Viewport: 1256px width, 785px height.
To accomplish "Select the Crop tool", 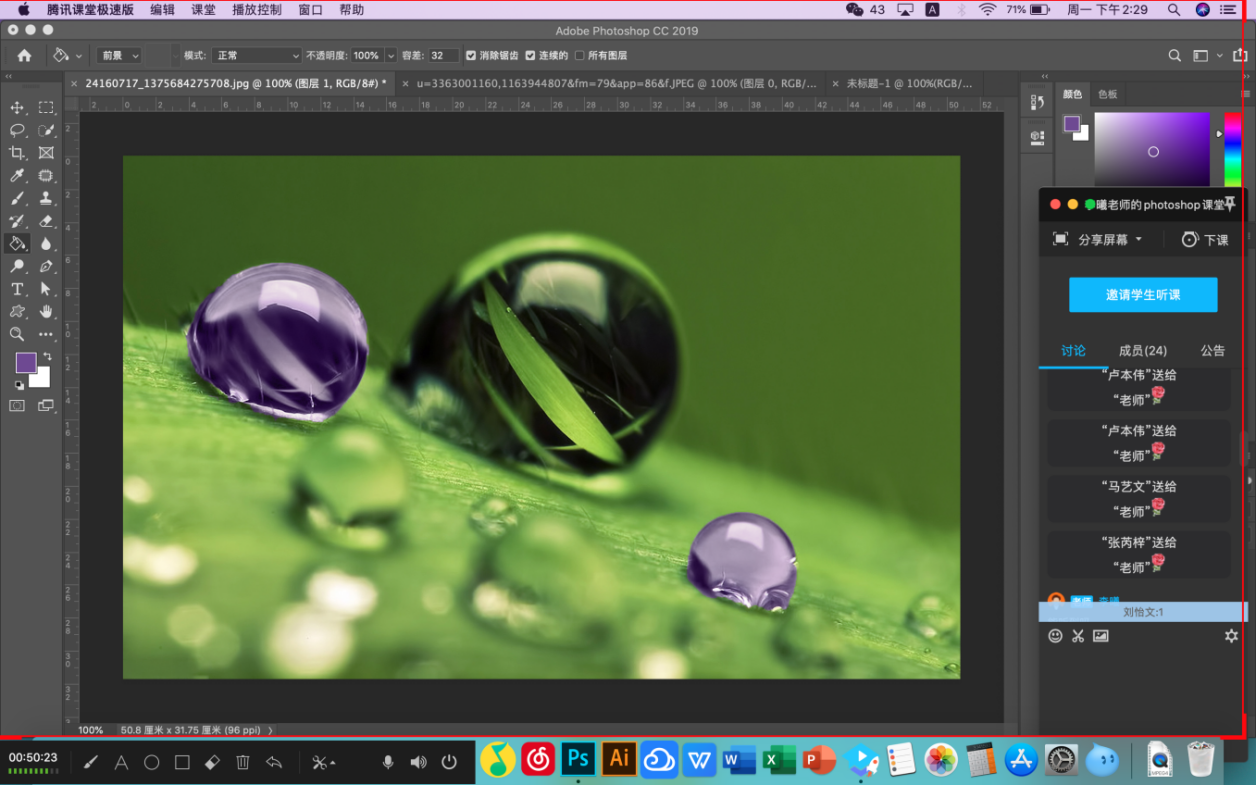I will [x=17, y=153].
